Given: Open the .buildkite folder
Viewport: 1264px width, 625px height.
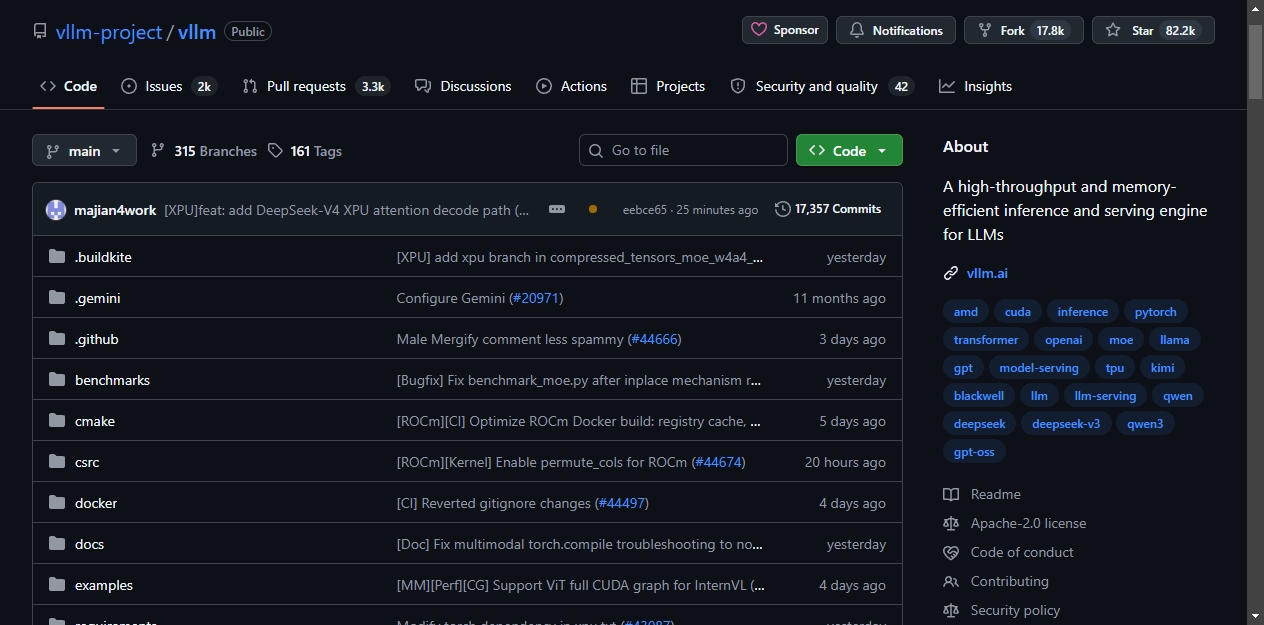Looking at the screenshot, I should [x=103, y=257].
